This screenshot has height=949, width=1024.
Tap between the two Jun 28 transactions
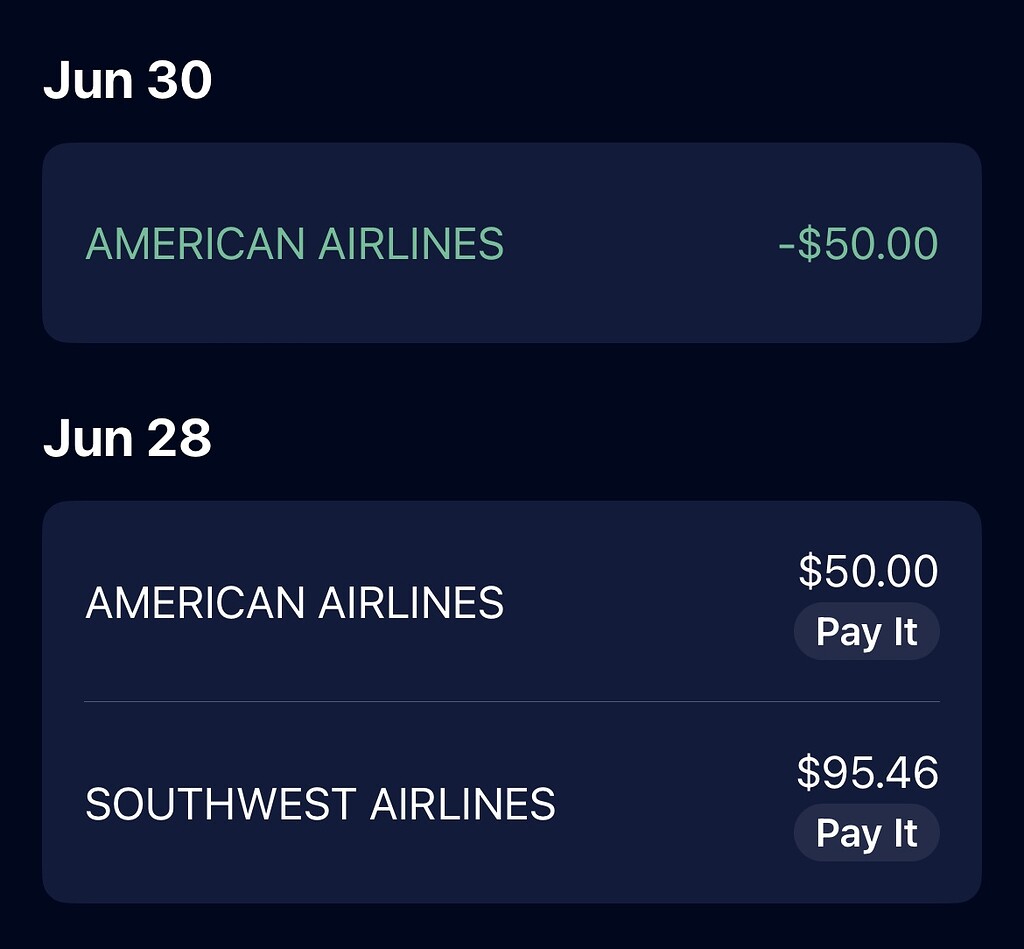coord(512,701)
